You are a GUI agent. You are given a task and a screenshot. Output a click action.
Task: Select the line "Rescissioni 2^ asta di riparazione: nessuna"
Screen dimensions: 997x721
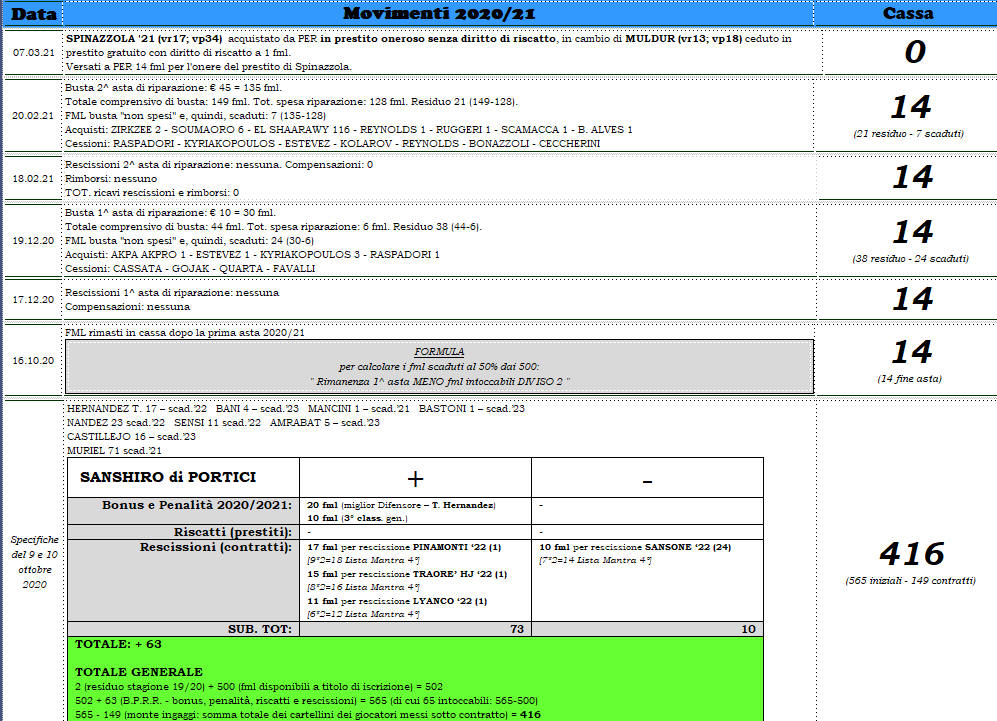[x=219, y=165]
